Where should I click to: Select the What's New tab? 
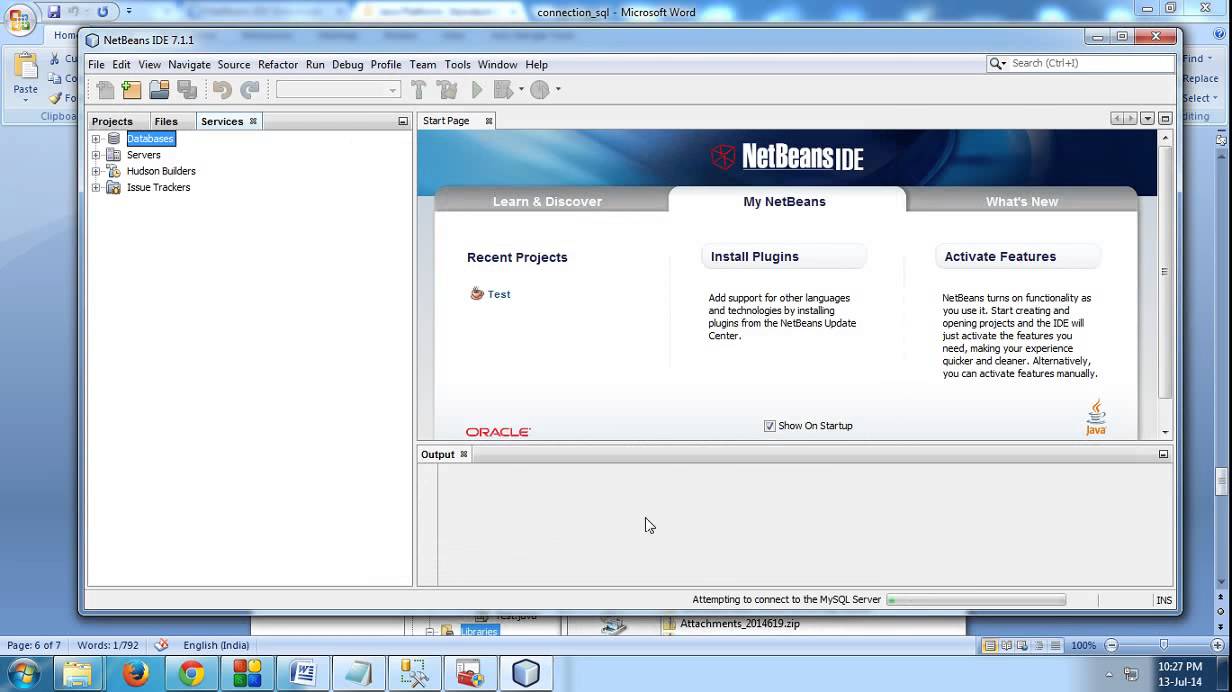[x=1021, y=201]
